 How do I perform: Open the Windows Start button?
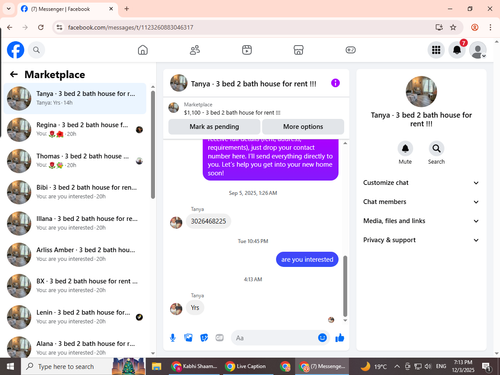tap(10, 367)
